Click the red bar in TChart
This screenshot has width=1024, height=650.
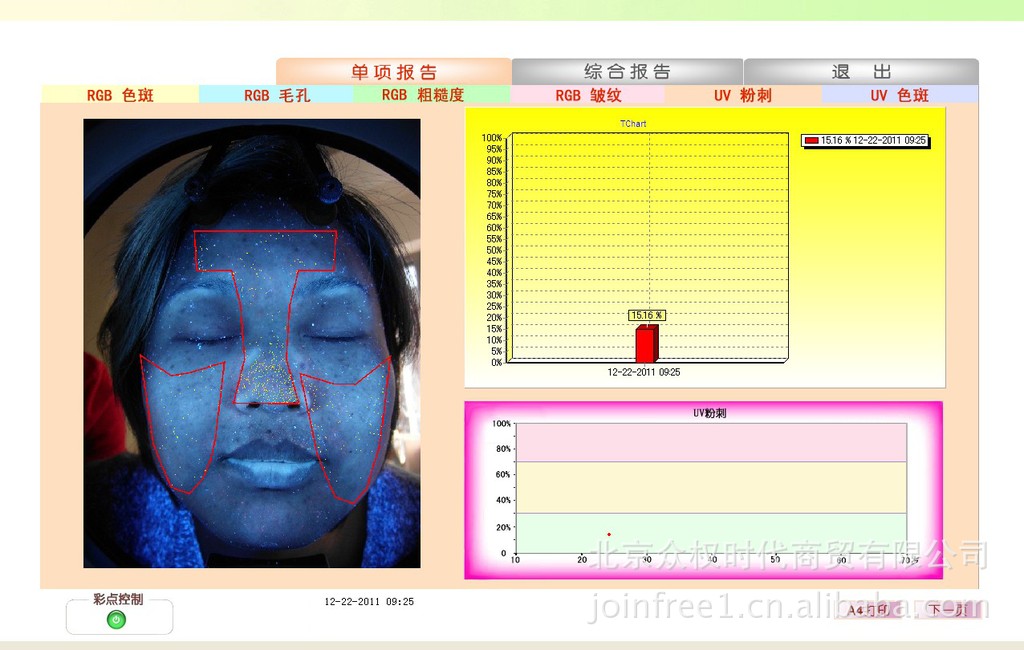tap(646, 345)
